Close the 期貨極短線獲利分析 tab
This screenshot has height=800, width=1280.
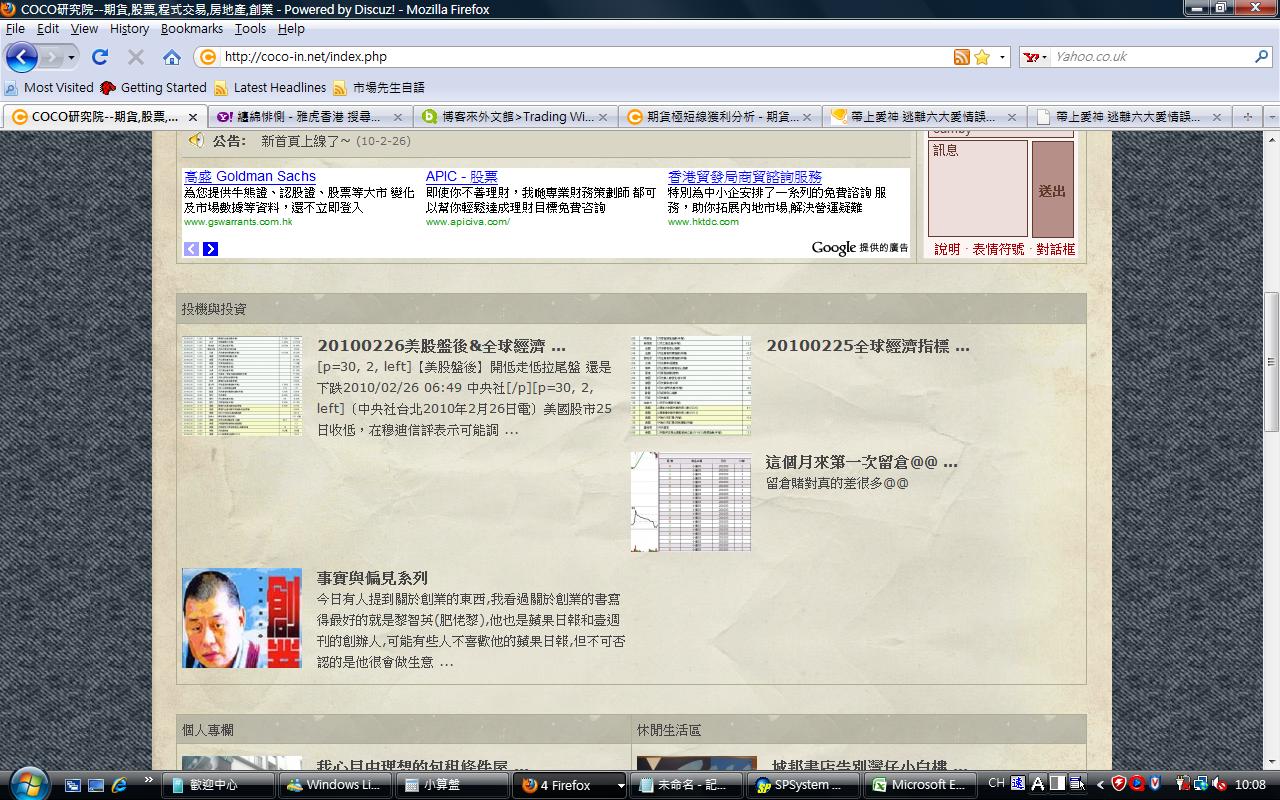coord(807,117)
